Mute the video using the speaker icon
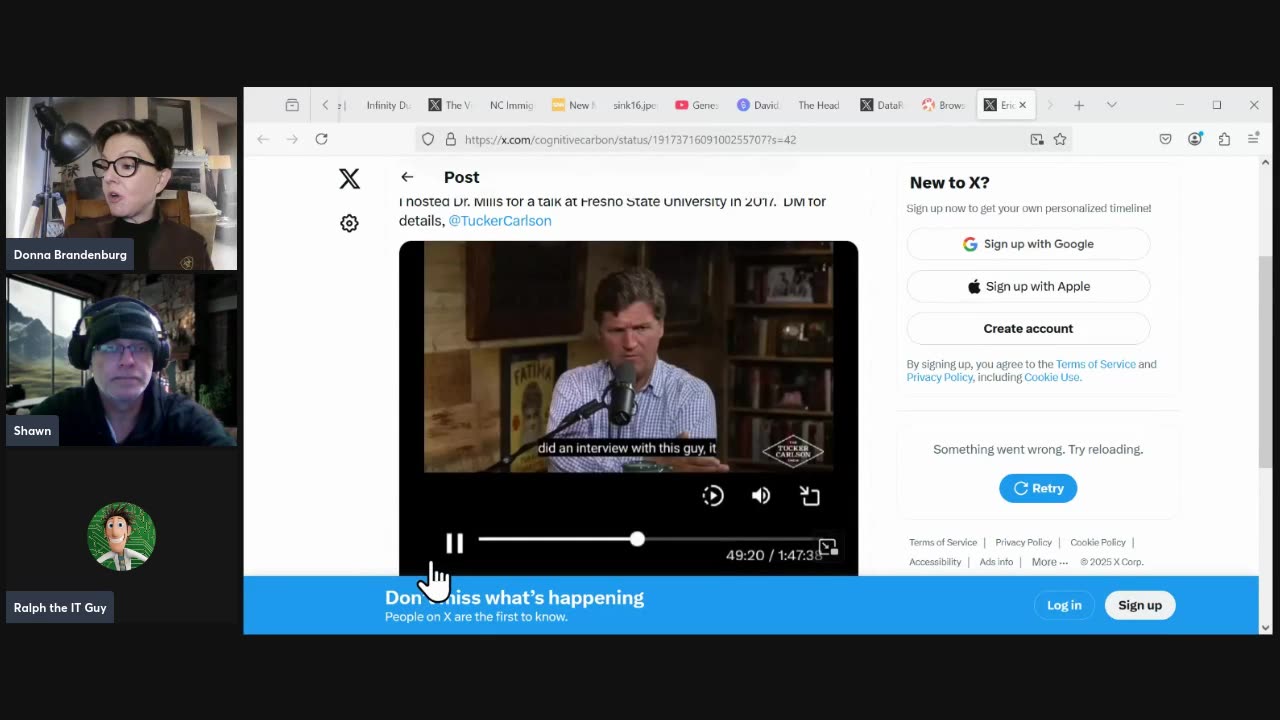 tap(761, 495)
